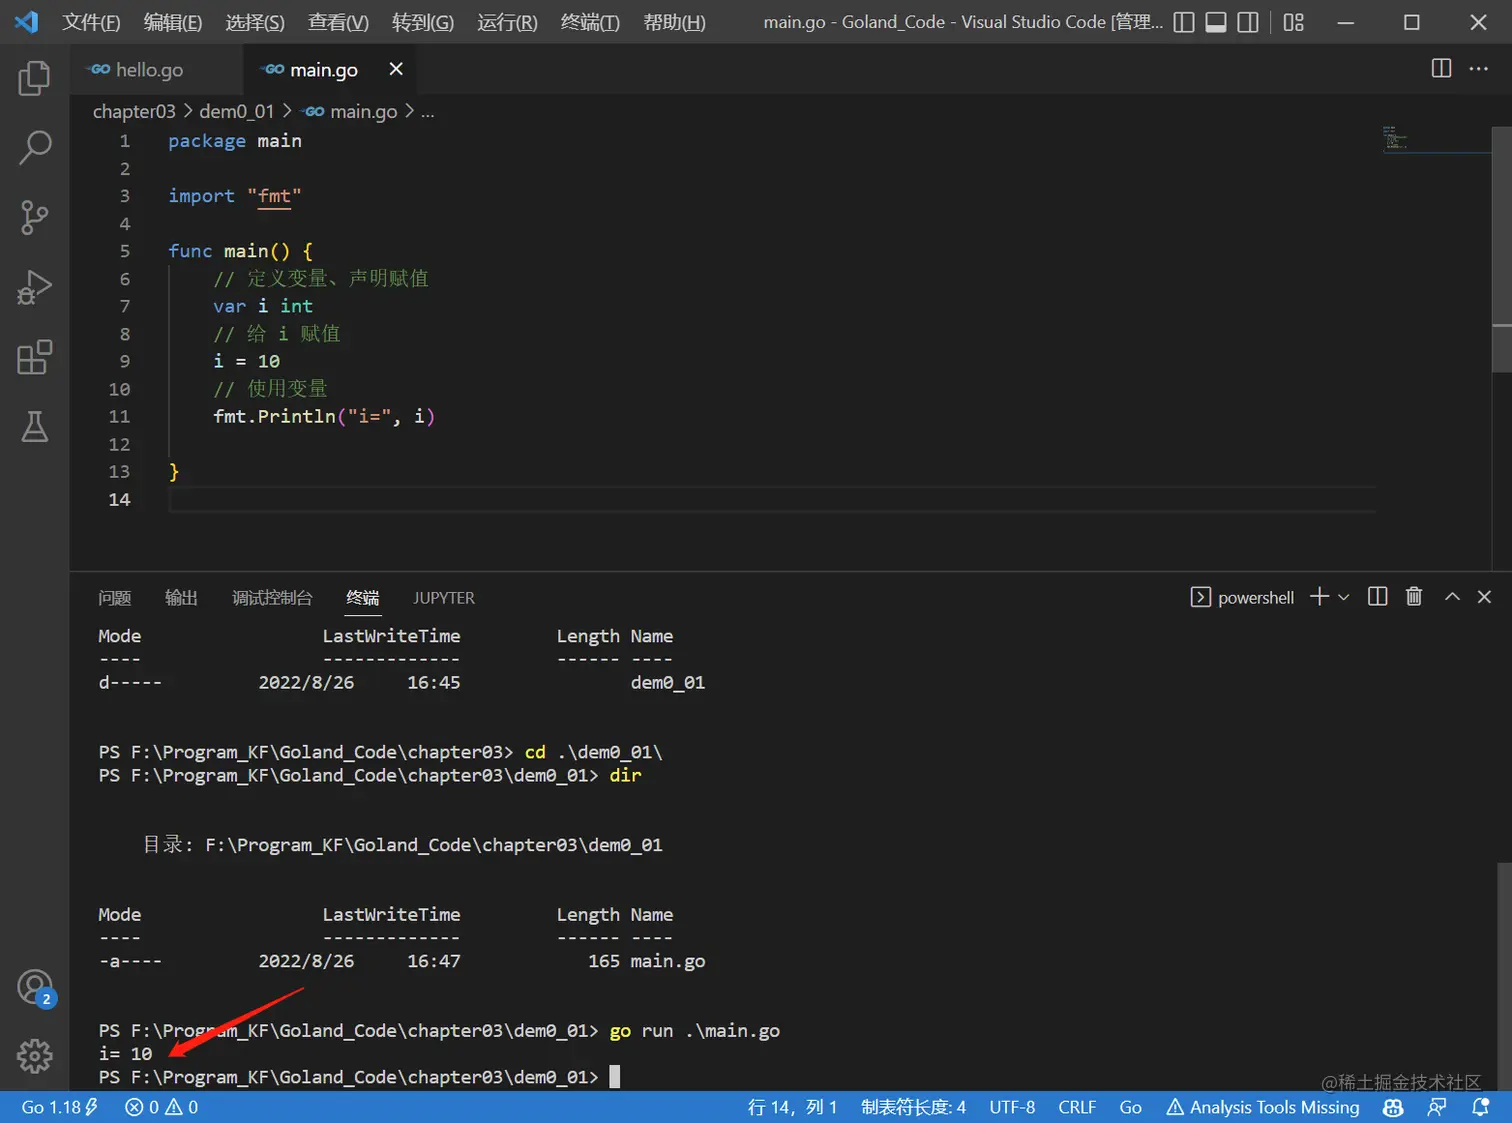Open Run and Debug view
1512x1123 pixels.
click(x=34, y=287)
